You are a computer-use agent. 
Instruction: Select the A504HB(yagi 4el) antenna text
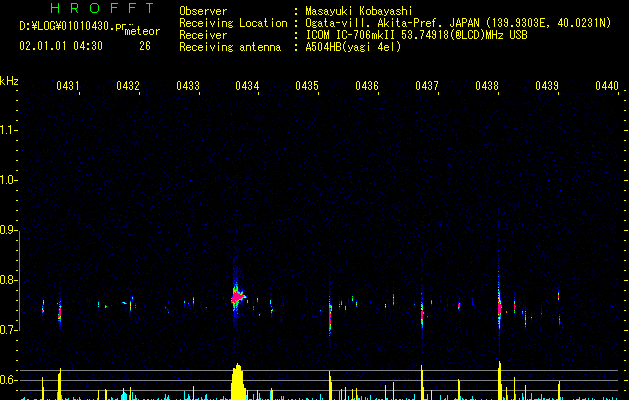point(353,47)
